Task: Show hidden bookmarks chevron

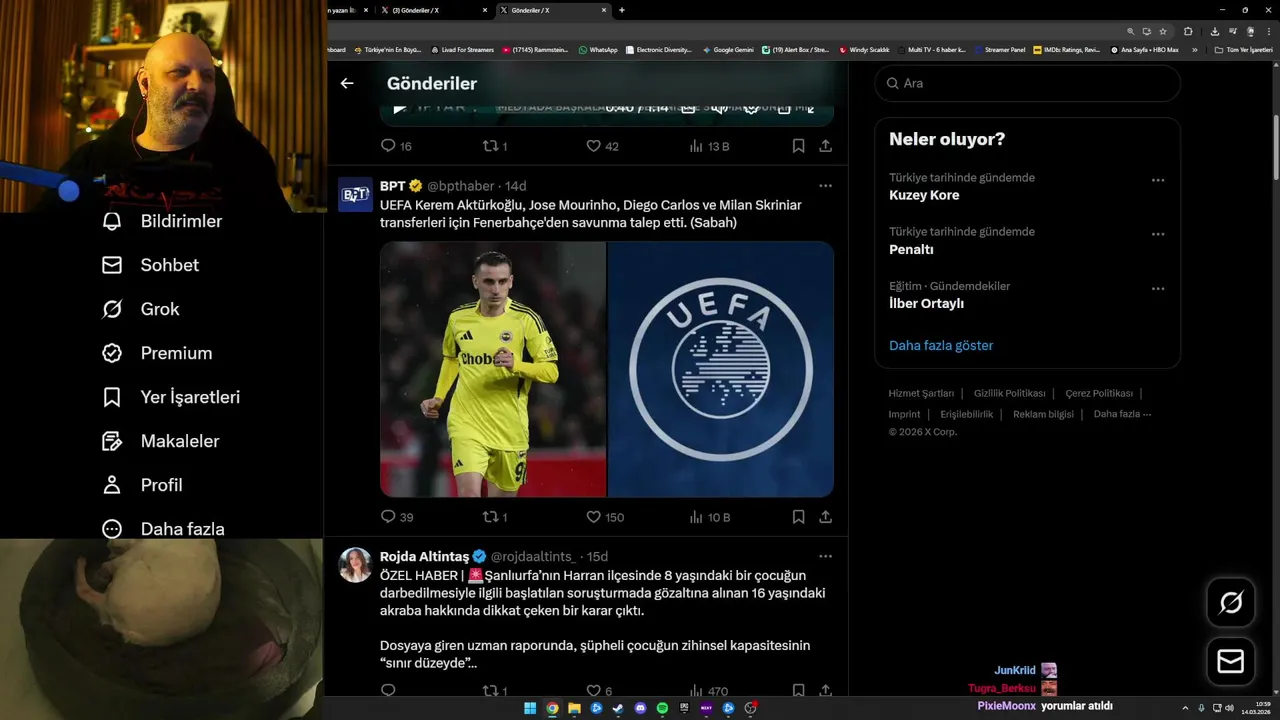Action: point(1194,49)
